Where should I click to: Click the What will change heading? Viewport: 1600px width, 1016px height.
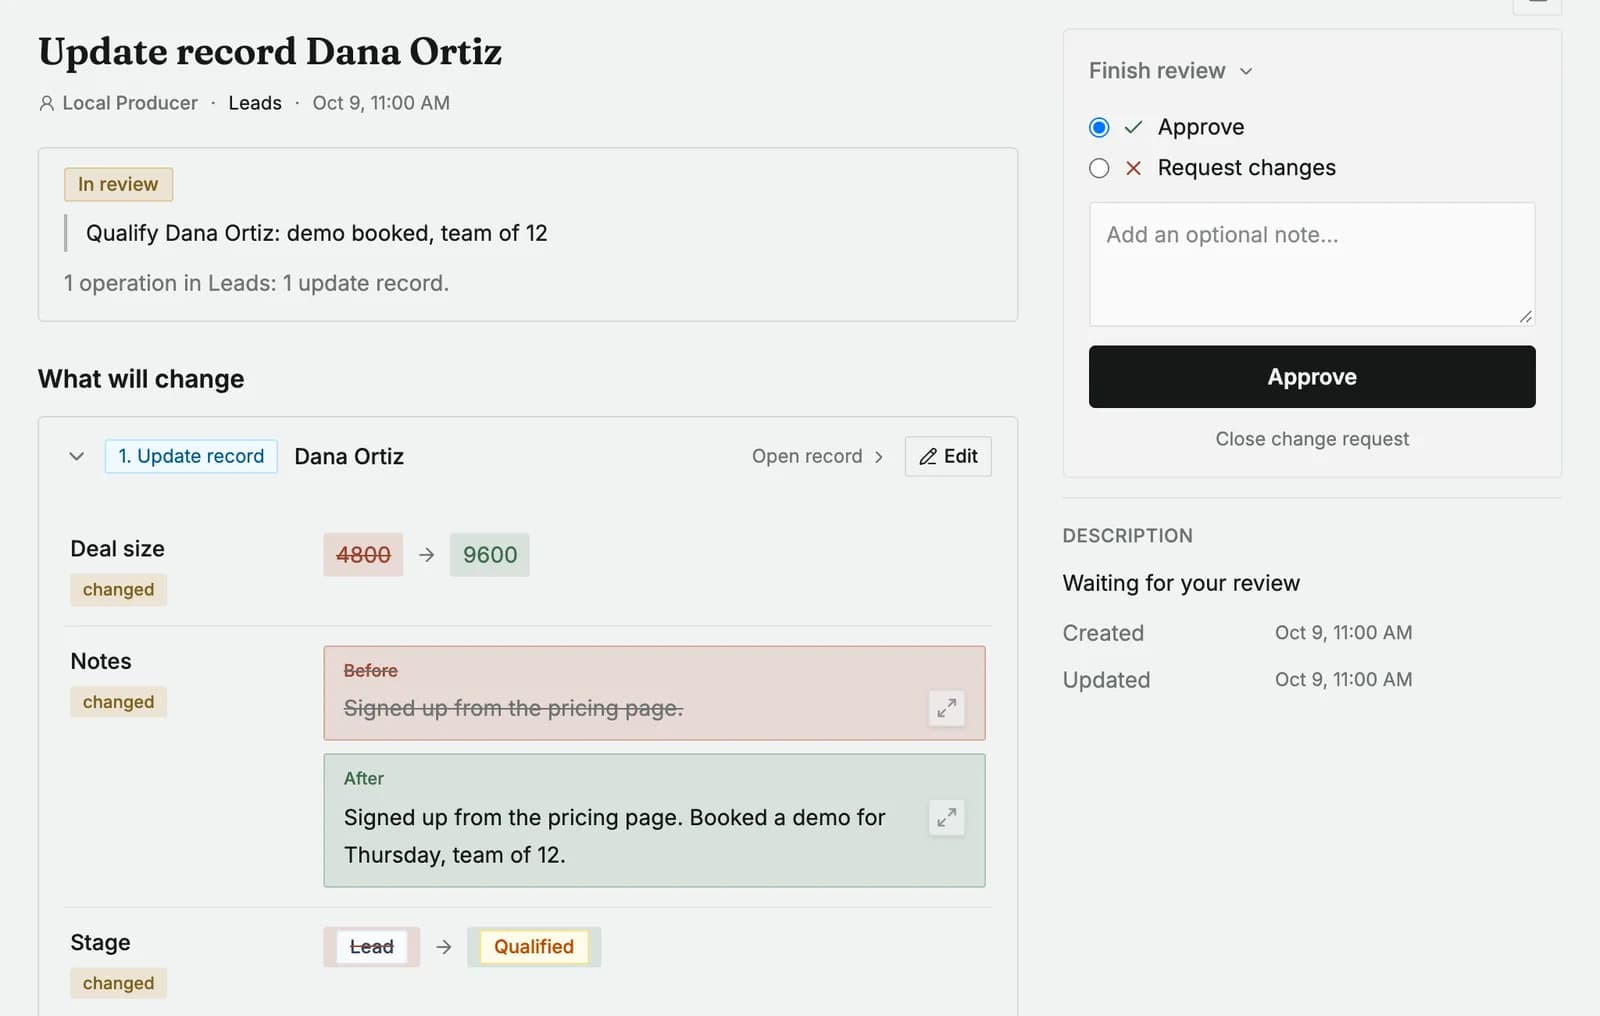point(141,379)
